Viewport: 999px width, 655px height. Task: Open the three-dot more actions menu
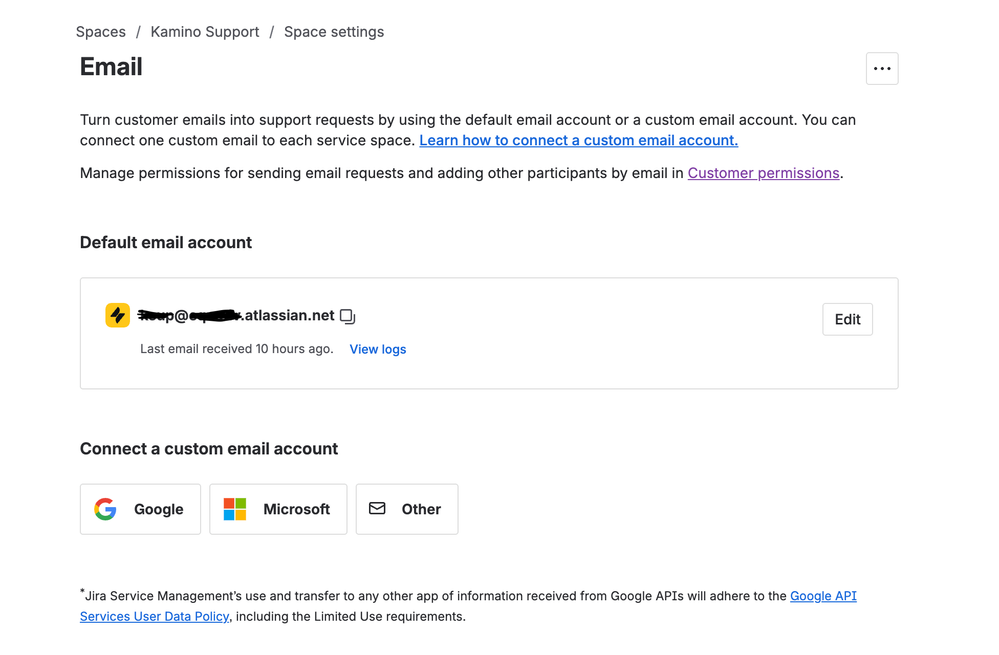pyautogui.click(x=881, y=69)
